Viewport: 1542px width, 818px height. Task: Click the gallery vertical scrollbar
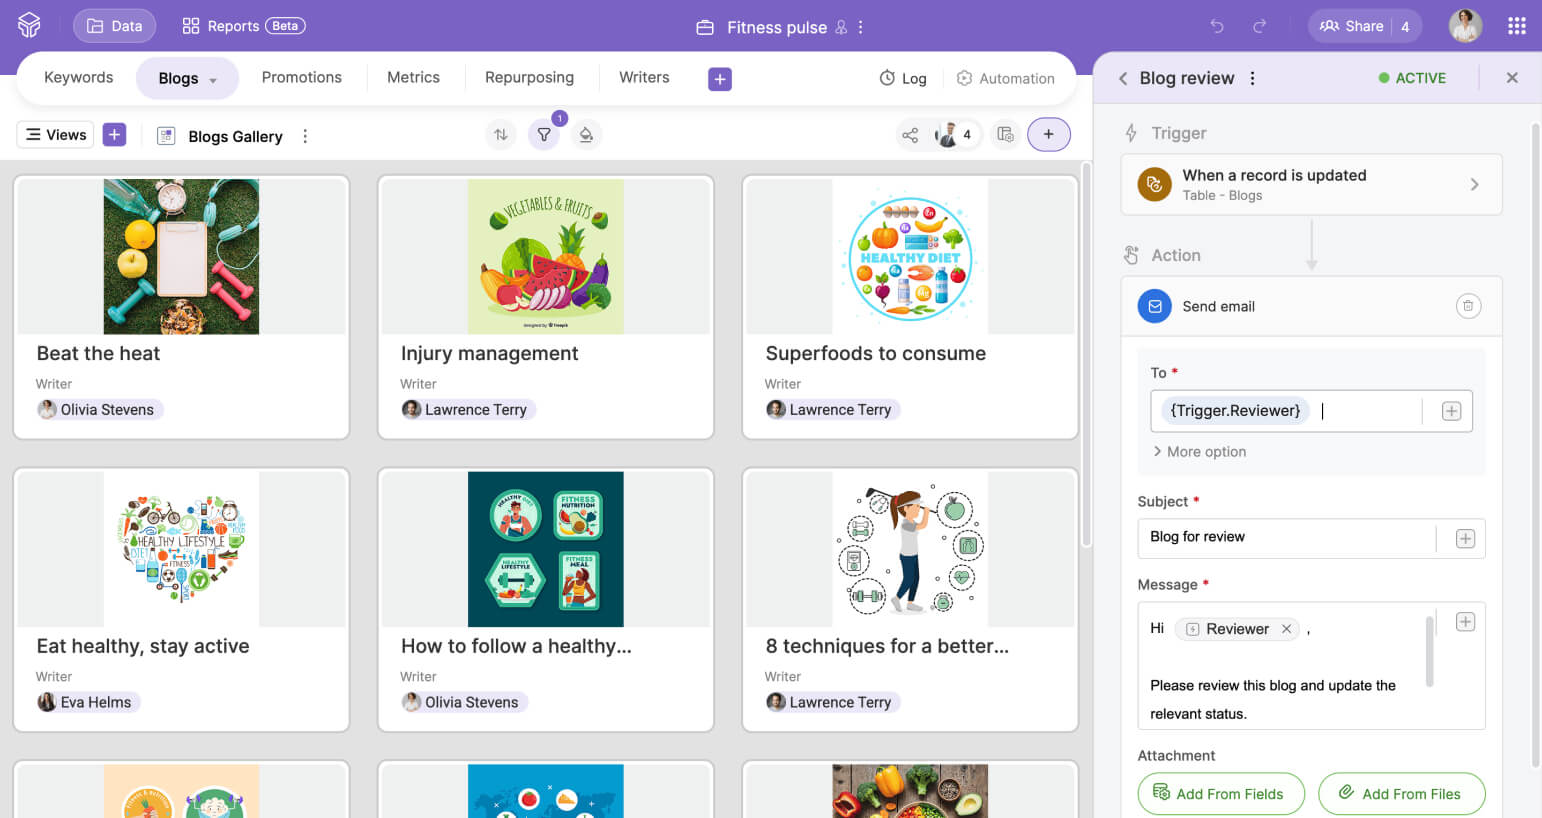1085,356
